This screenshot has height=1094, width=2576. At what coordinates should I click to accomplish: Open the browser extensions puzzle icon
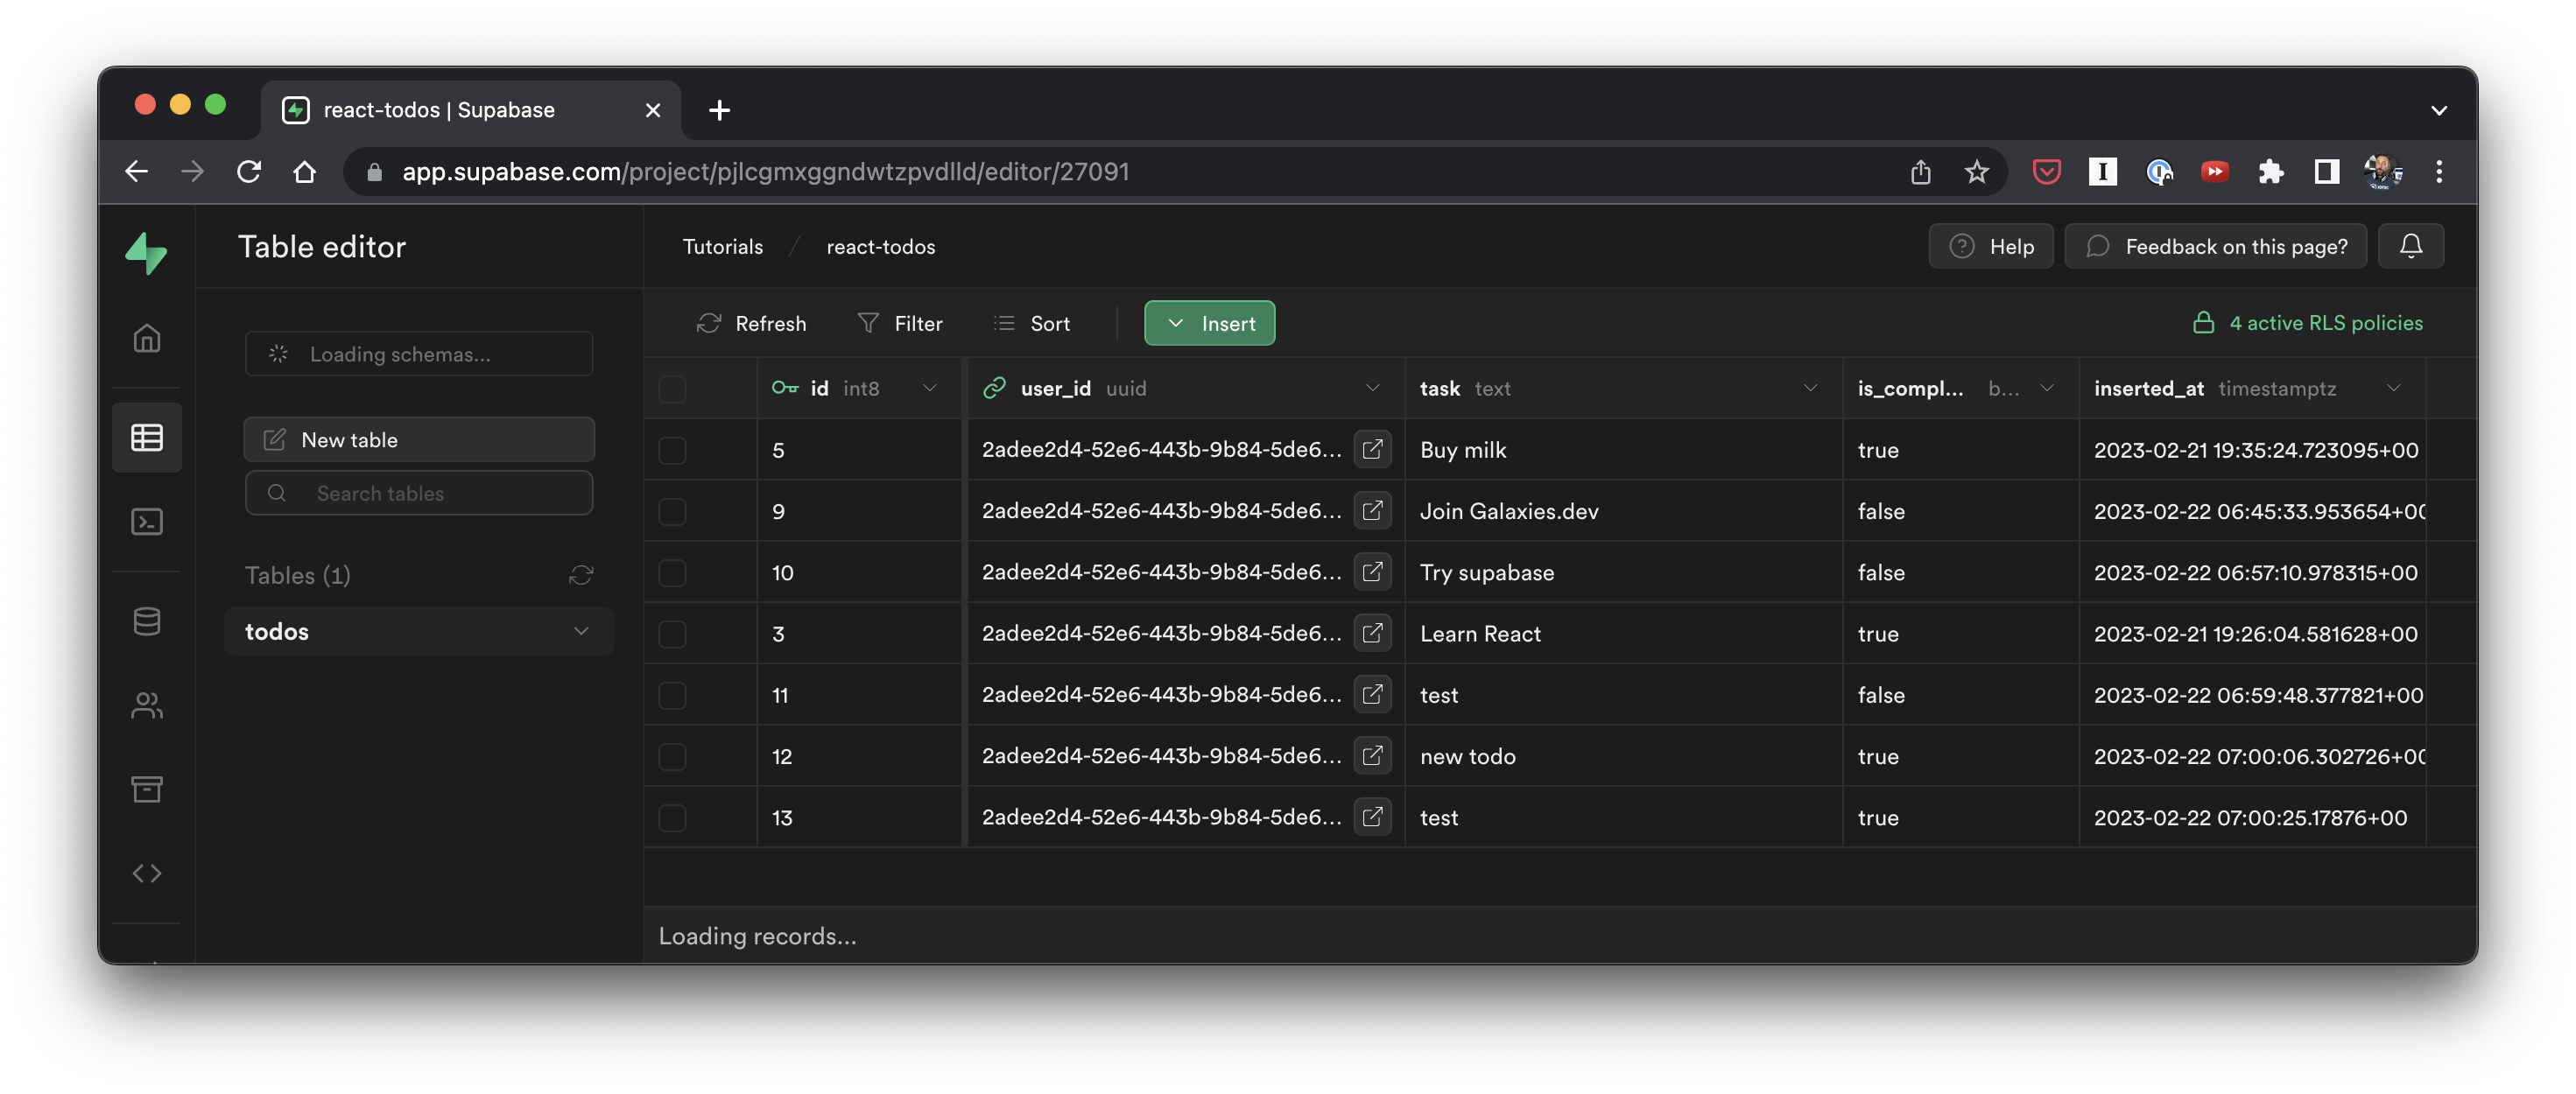pyautogui.click(x=2270, y=172)
